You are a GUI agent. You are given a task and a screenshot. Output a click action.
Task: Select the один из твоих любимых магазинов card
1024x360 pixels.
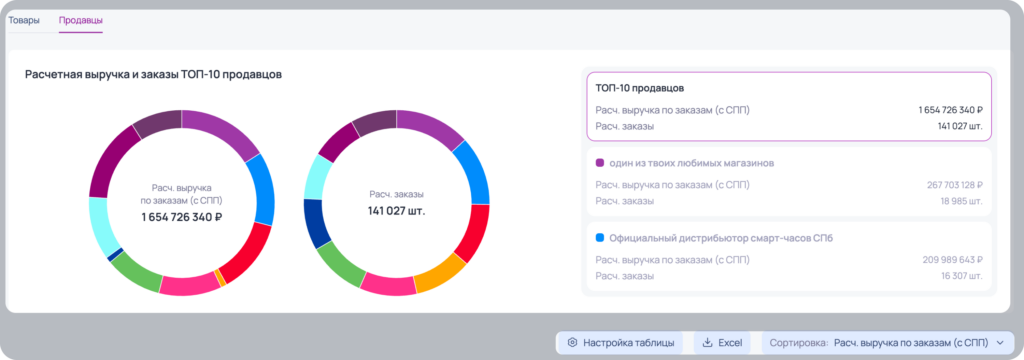tap(789, 182)
